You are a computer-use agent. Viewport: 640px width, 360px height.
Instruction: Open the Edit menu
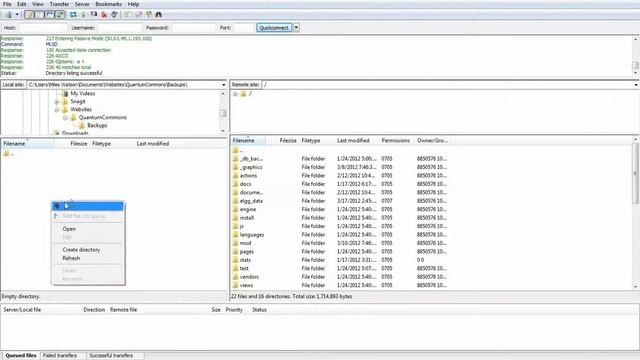coord(21,4)
